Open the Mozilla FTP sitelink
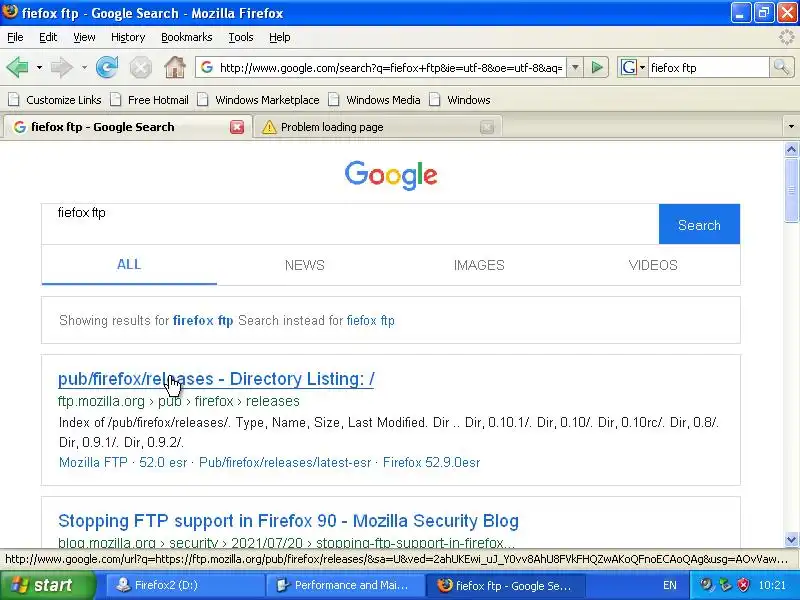The width and height of the screenshot is (800, 600). pos(93,462)
